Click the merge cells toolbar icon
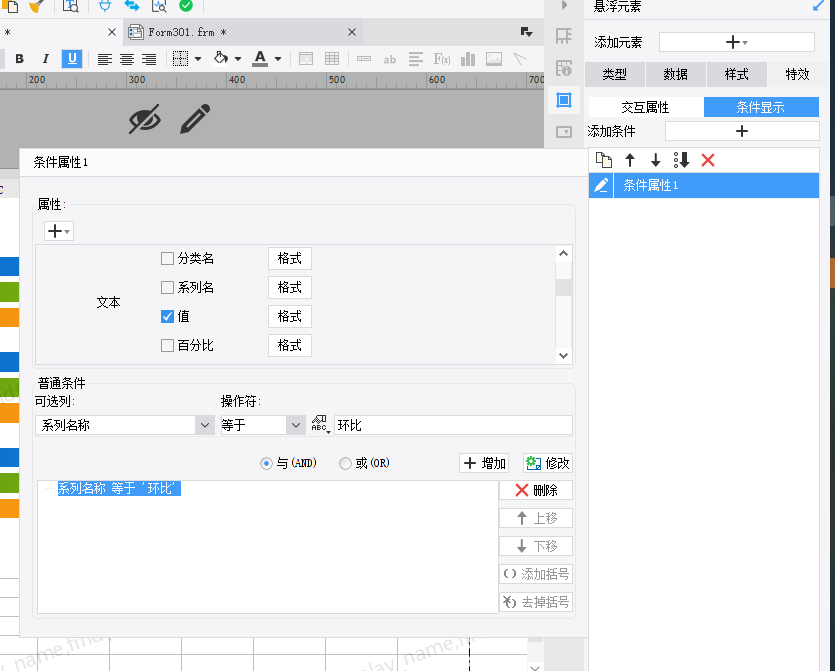The image size is (835, 671). pos(306,59)
